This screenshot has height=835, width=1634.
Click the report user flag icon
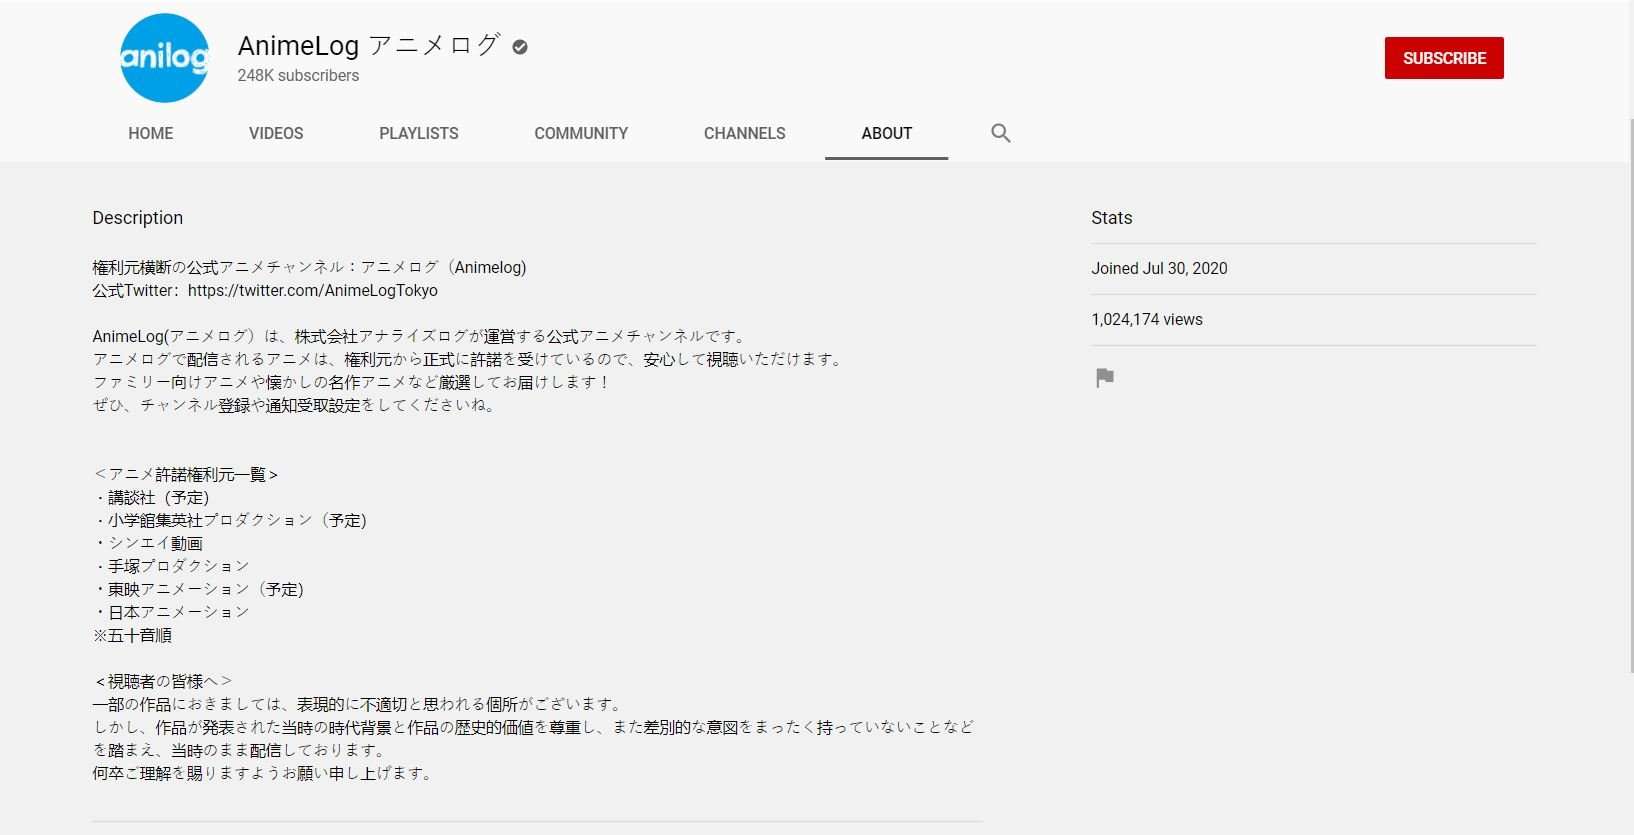[x=1105, y=378]
